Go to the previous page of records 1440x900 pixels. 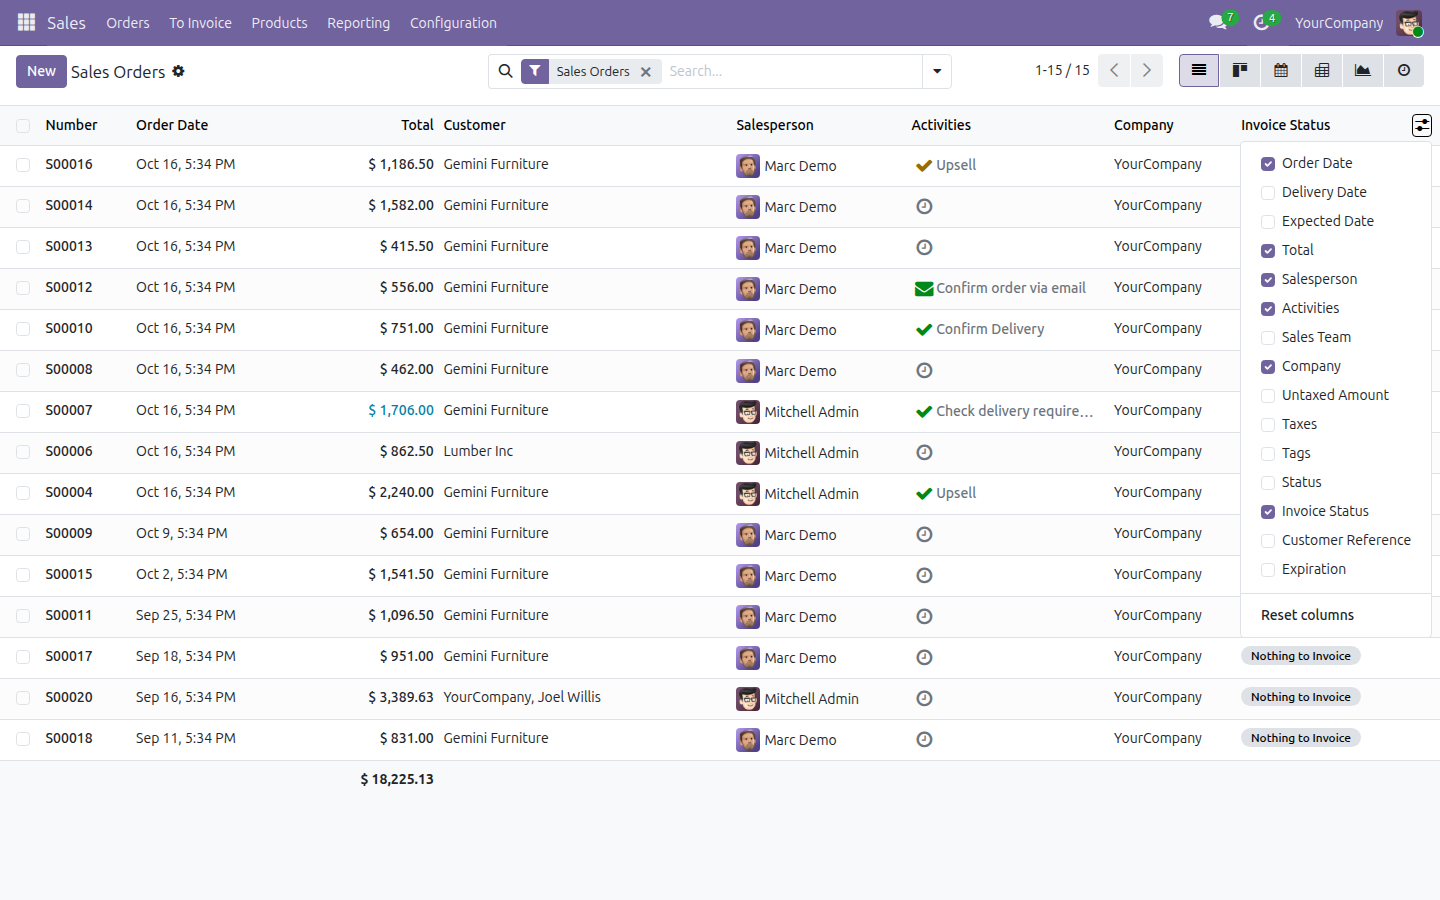tap(1114, 71)
